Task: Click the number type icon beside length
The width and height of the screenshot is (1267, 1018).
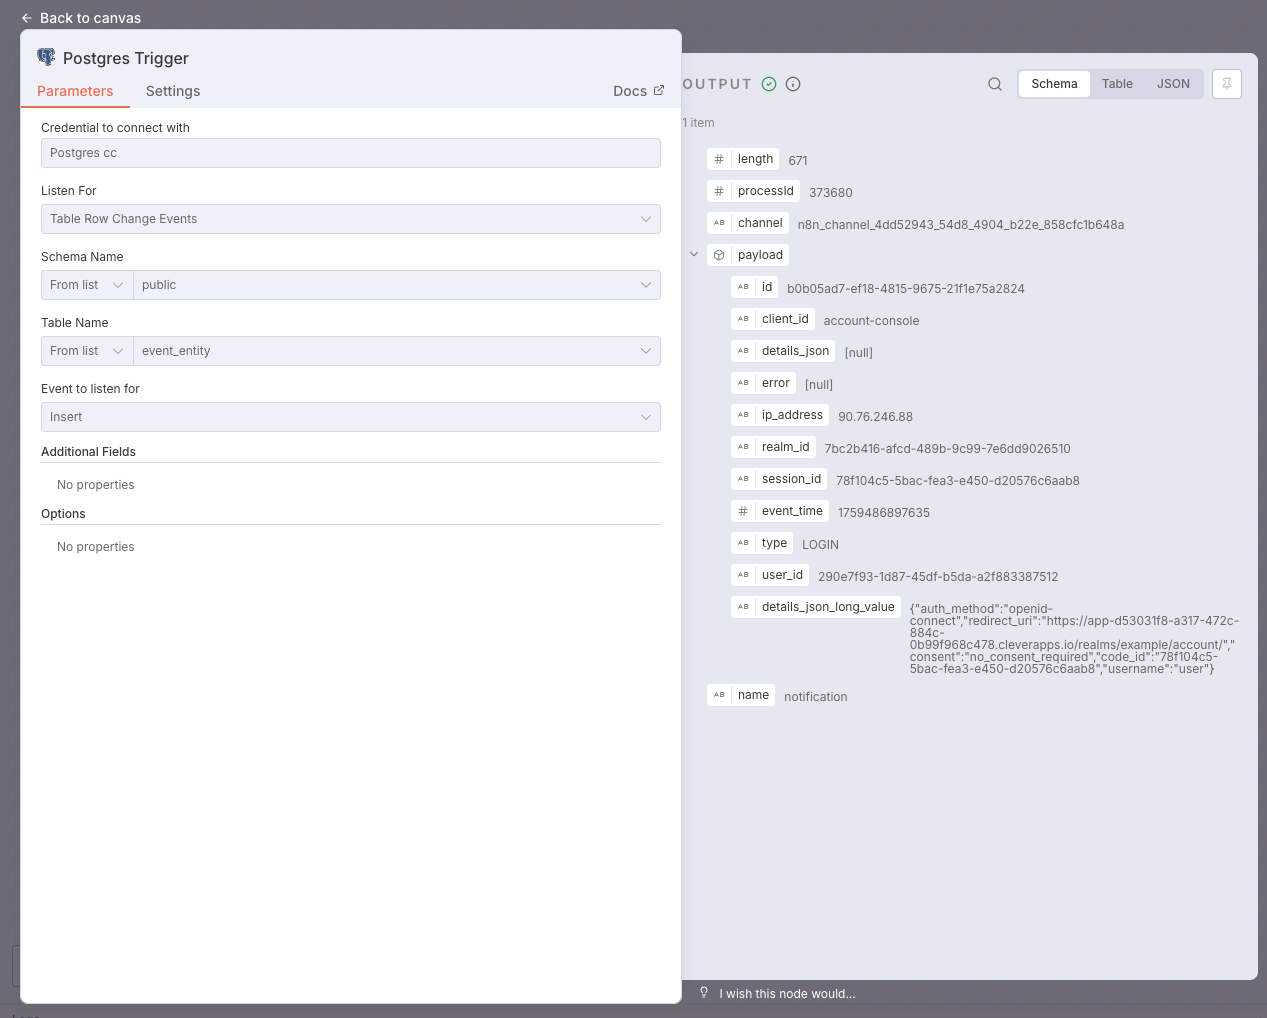Action: [719, 159]
